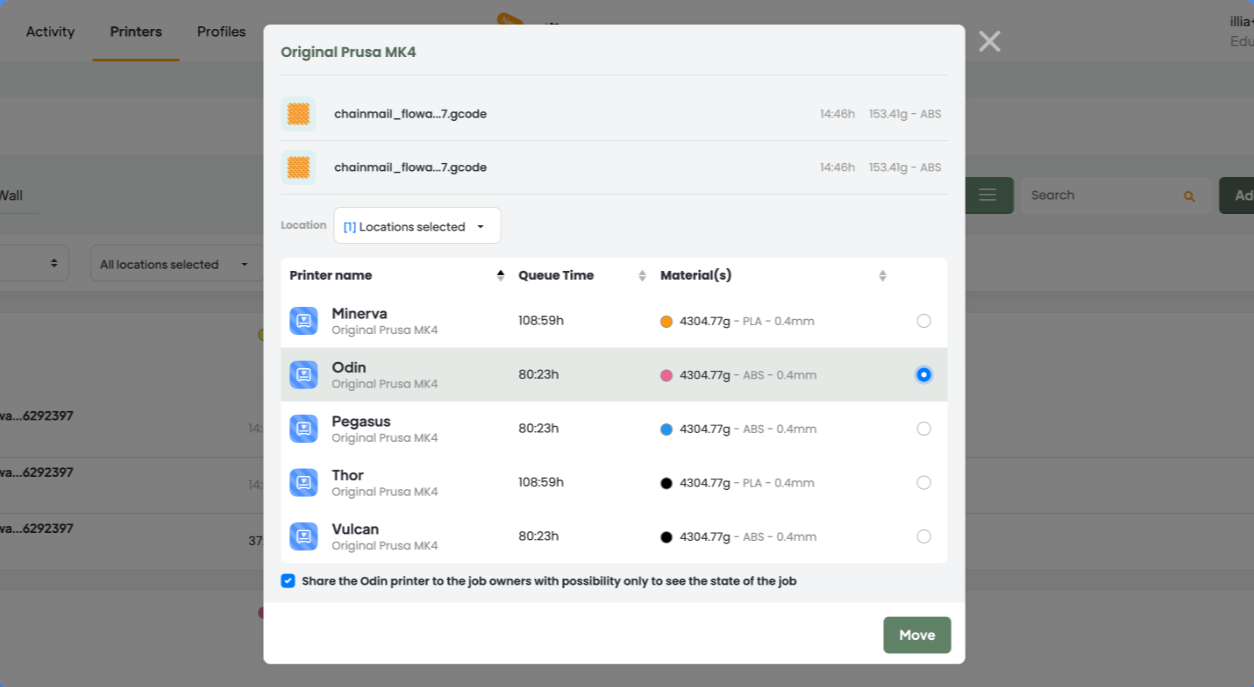
Task: Click Thor printer name
Action: 348,476
